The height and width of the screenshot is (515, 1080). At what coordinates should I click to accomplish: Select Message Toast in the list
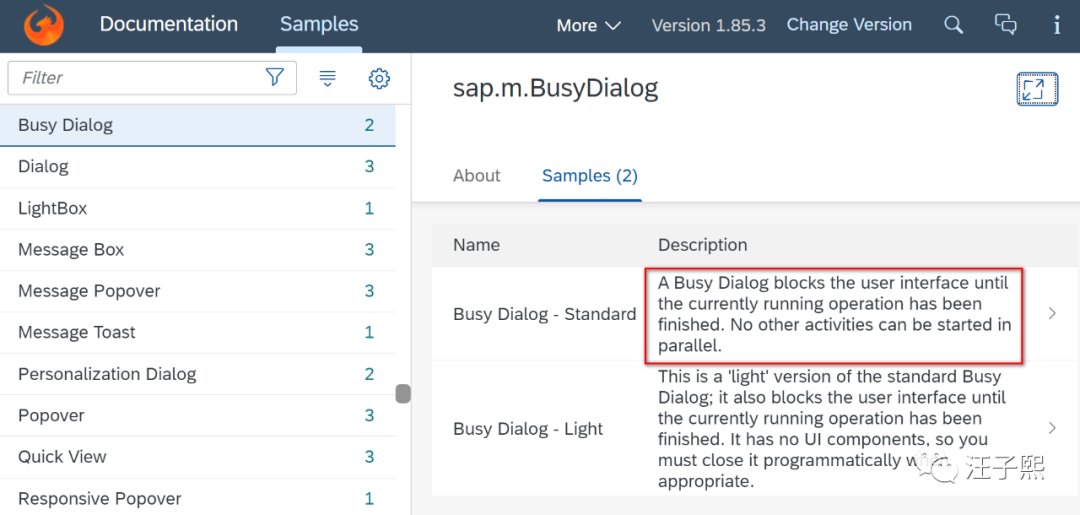point(77,332)
